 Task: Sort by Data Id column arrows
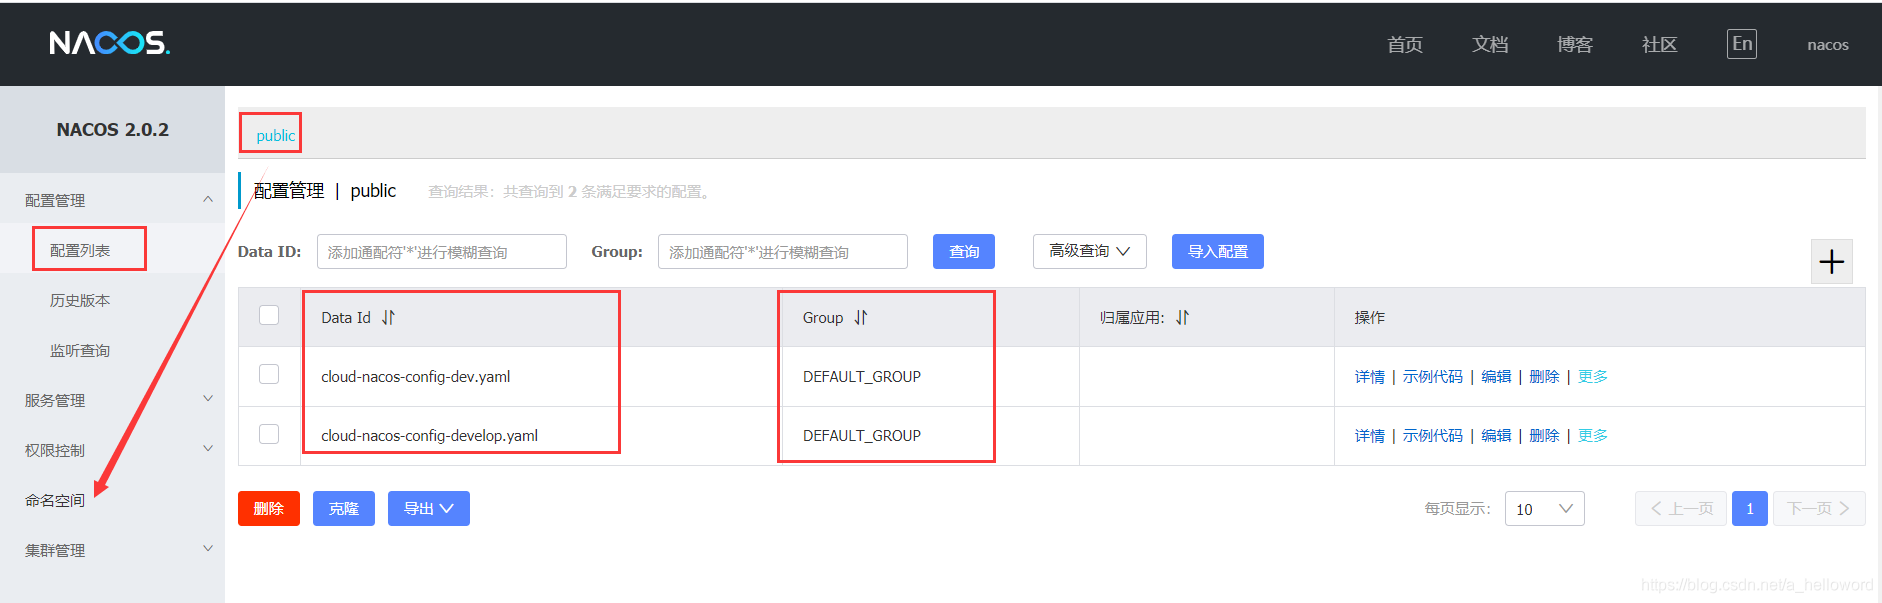[388, 318]
